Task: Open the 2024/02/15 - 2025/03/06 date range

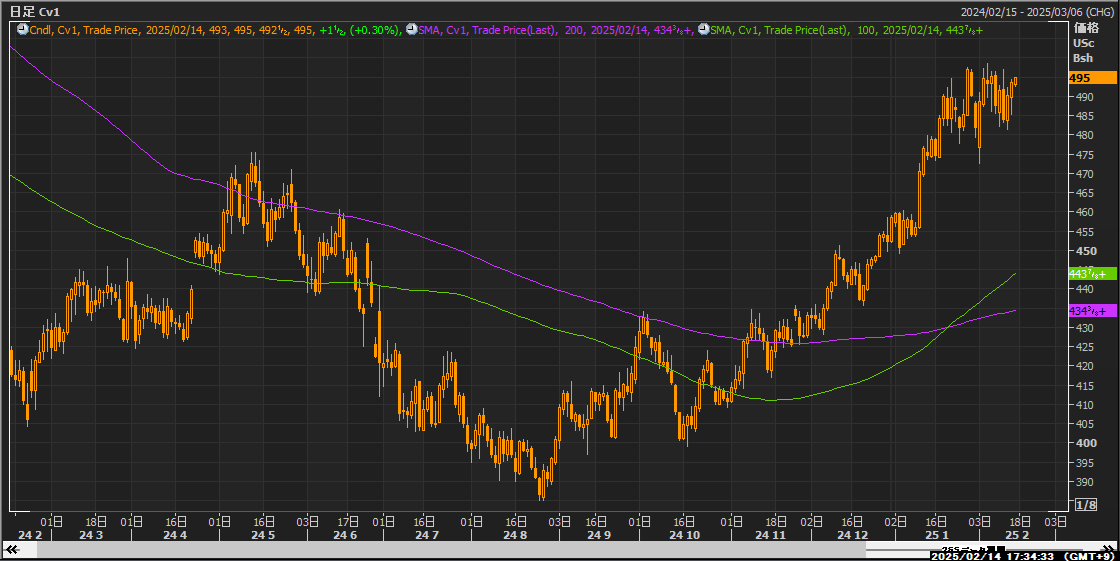Action: click(x=1036, y=12)
